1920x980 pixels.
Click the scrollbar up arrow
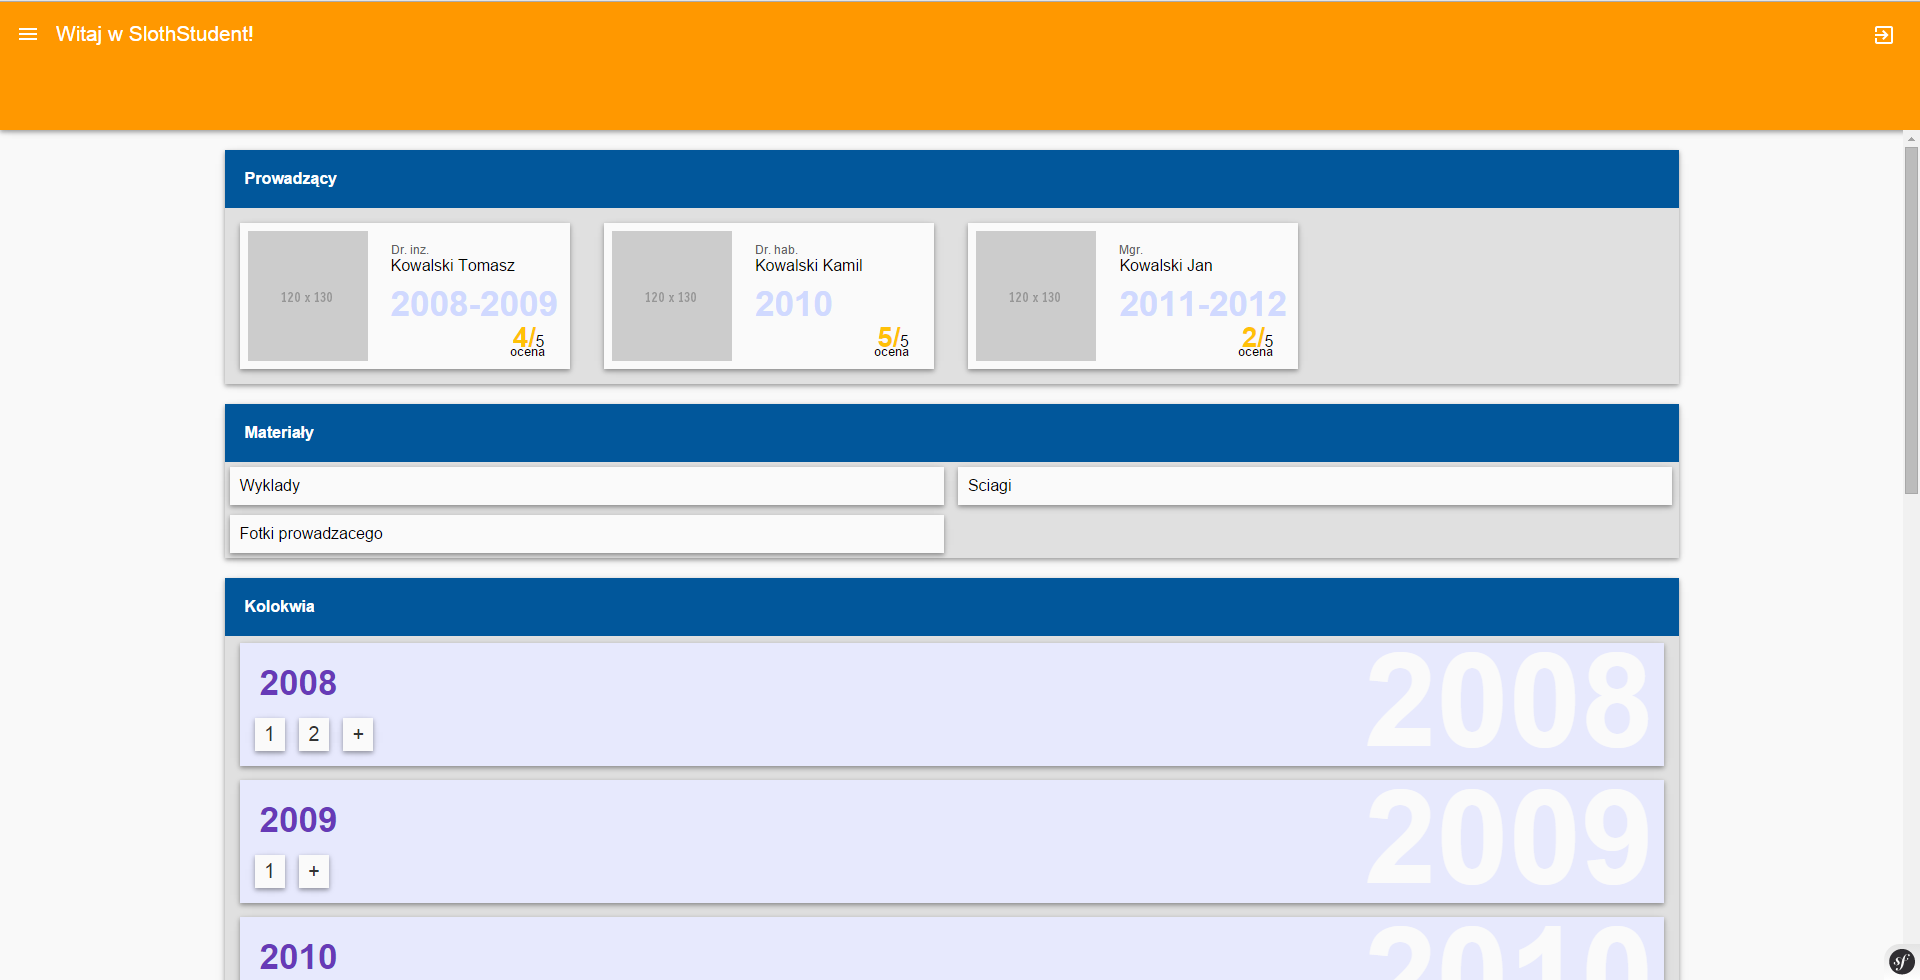pos(1911,139)
